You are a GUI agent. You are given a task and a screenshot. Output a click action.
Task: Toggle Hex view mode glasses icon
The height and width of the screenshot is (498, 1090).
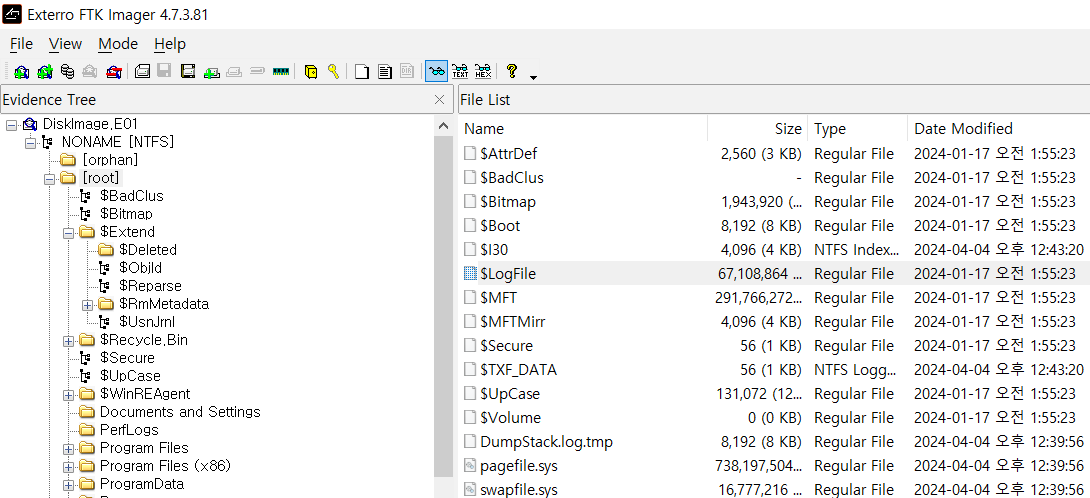click(483, 71)
